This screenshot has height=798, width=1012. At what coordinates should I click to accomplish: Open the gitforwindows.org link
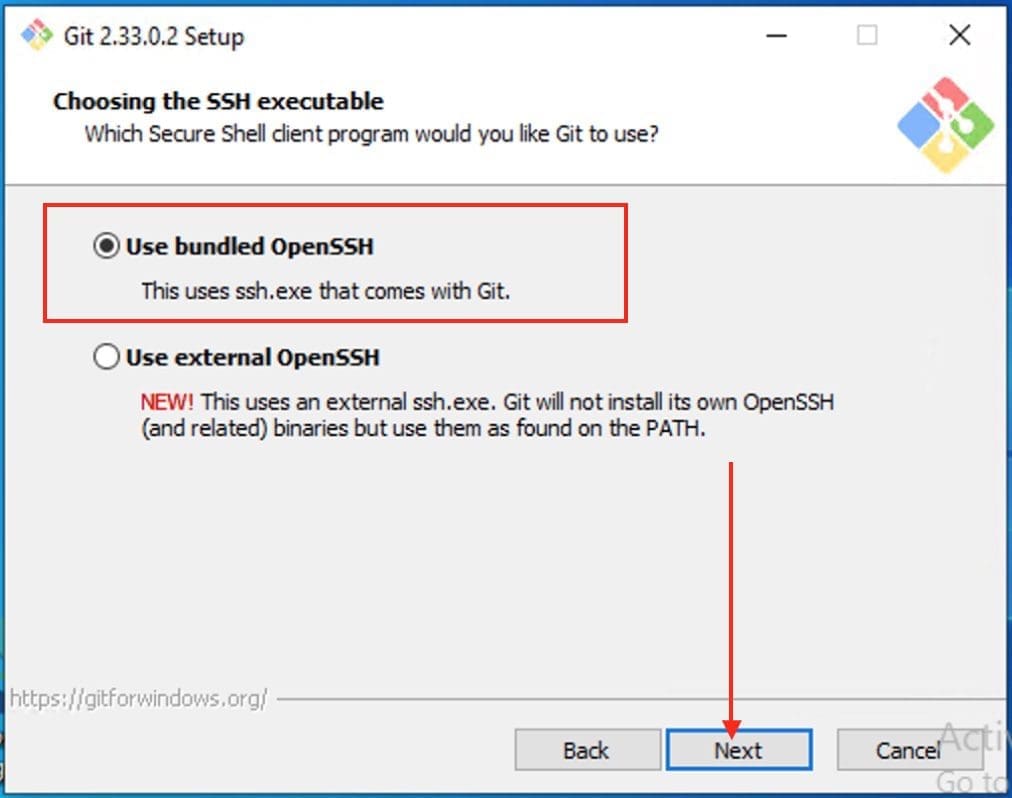[x=138, y=698]
